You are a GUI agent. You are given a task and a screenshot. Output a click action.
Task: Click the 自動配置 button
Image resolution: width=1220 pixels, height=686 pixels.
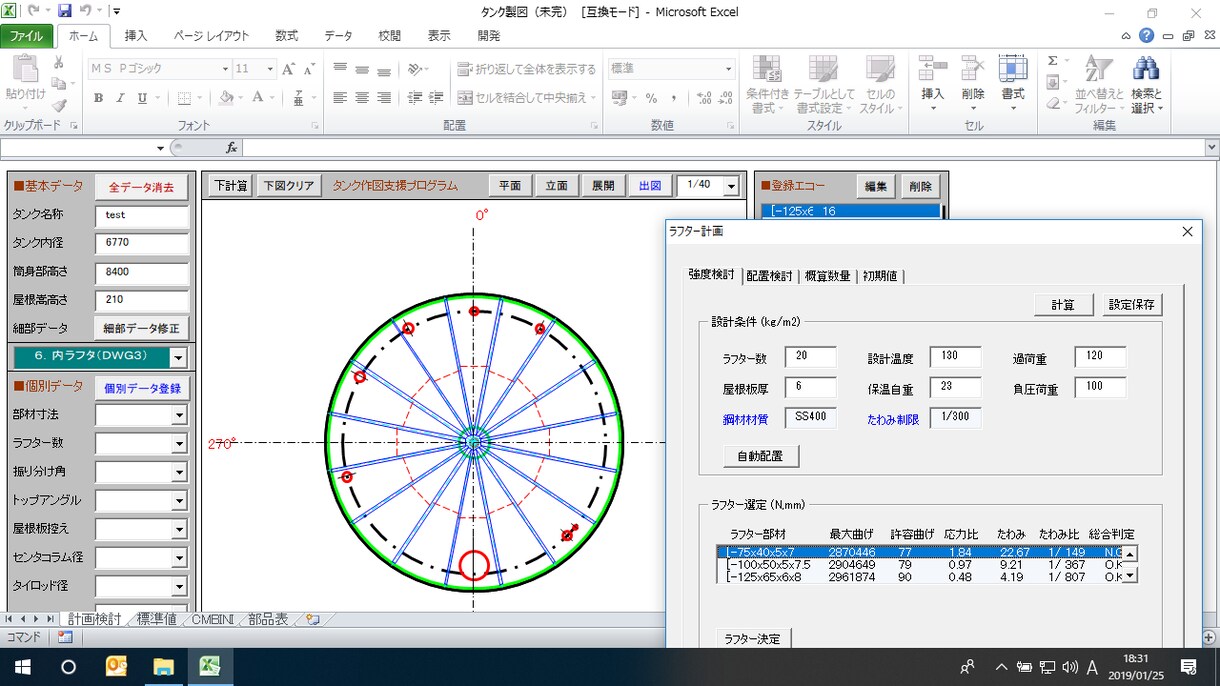click(761, 456)
